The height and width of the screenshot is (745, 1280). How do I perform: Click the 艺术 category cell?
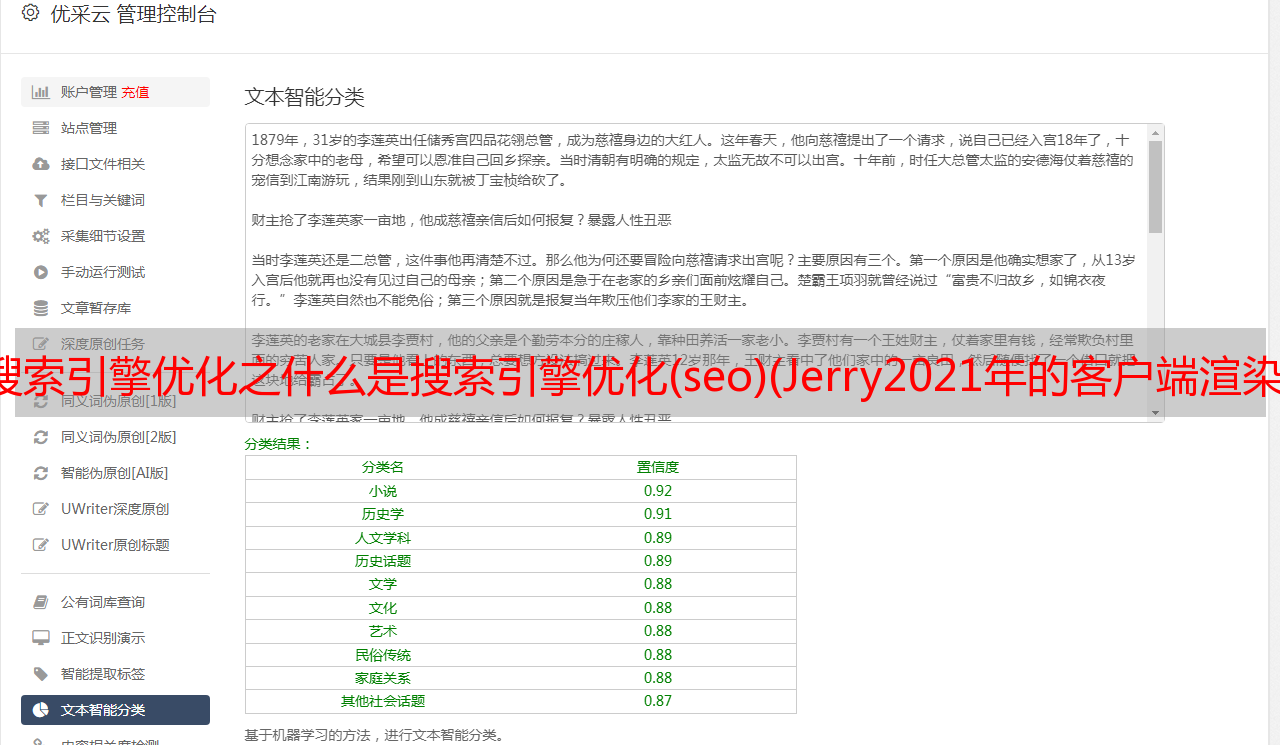tap(383, 631)
